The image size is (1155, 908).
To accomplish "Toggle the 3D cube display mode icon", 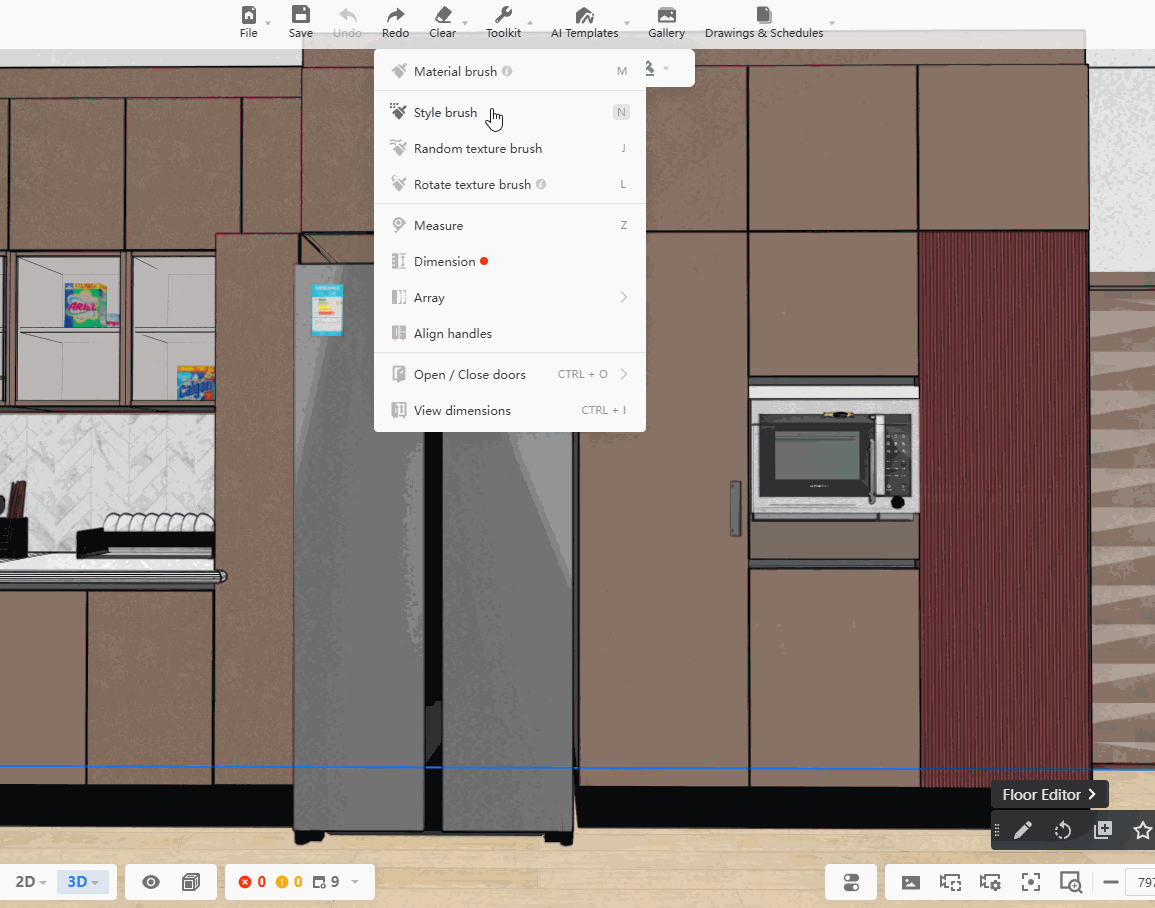I will (x=191, y=882).
